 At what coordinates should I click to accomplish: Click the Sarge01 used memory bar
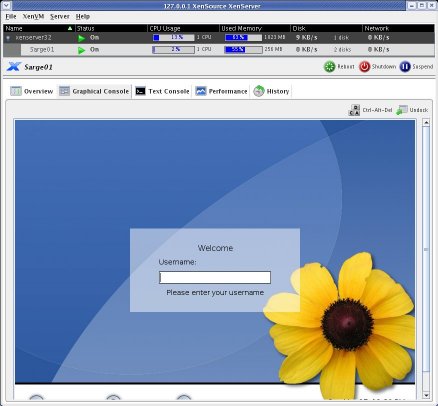(x=243, y=50)
